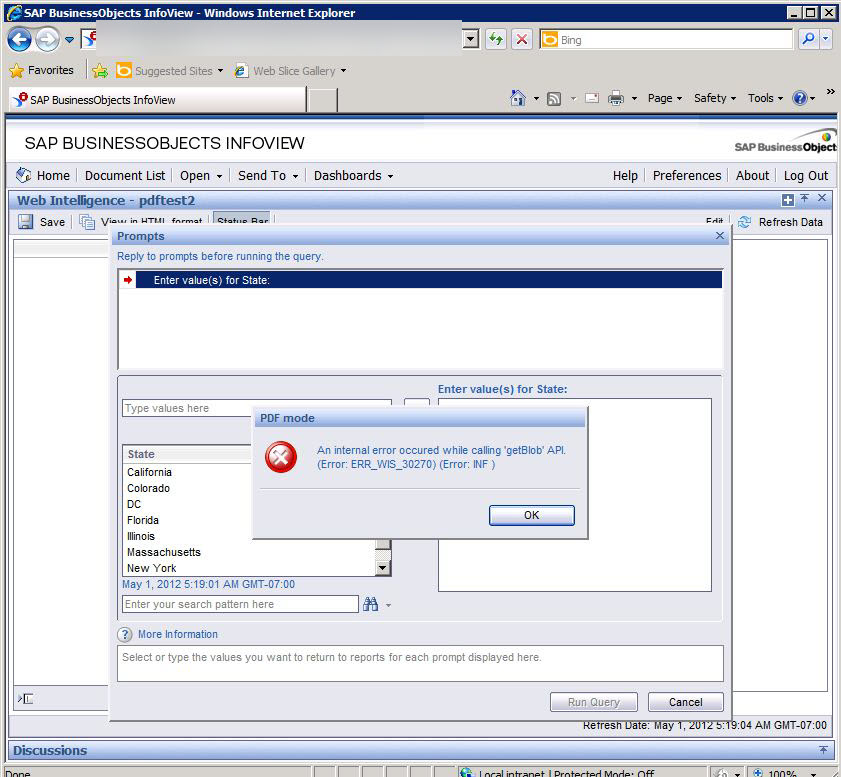This screenshot has width=841, height=777.
Task: Click the browser Home page icon
Action: point(518,98)
